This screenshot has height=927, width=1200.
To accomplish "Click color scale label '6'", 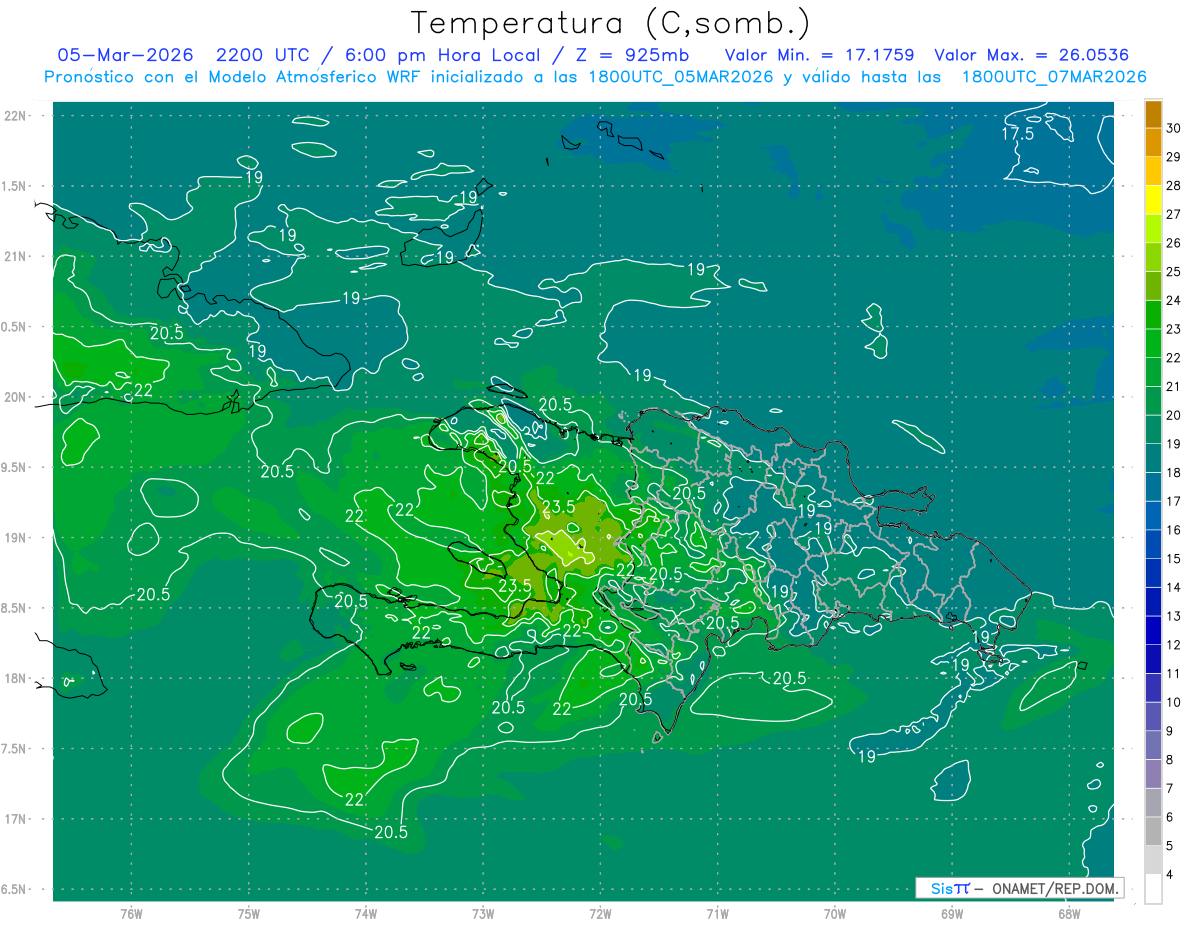I will (1171, 817).
